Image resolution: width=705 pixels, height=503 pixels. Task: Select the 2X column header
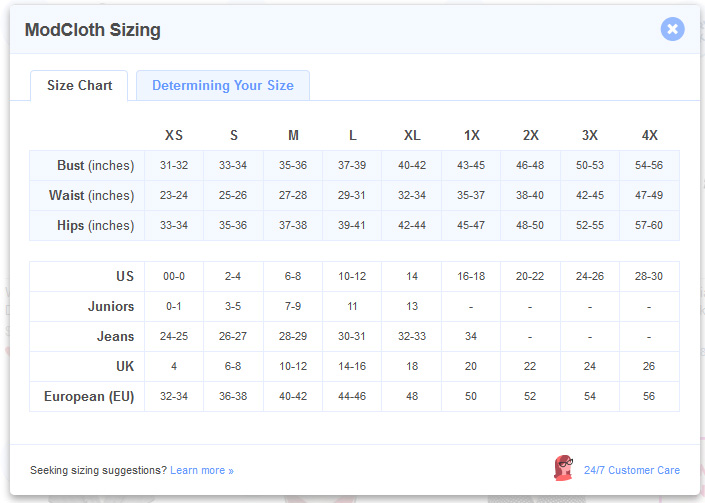click(x=531, y=135)
